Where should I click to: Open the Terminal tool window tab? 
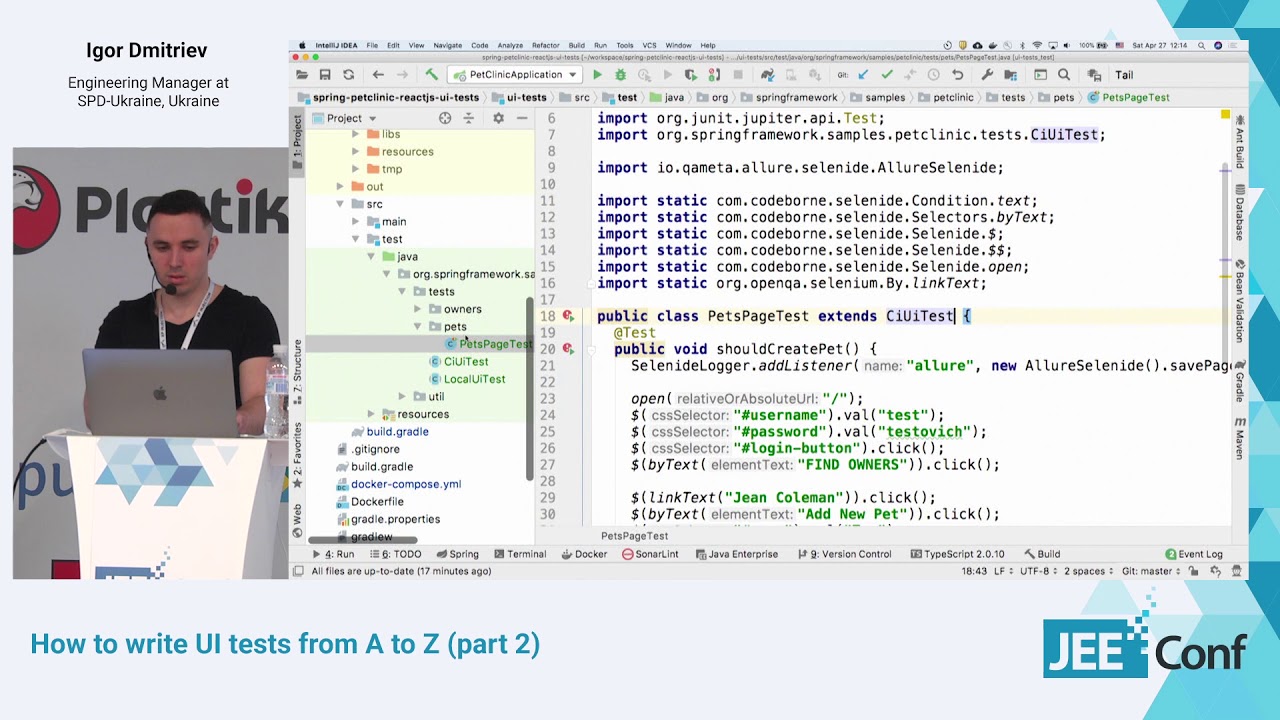point(519,554)
